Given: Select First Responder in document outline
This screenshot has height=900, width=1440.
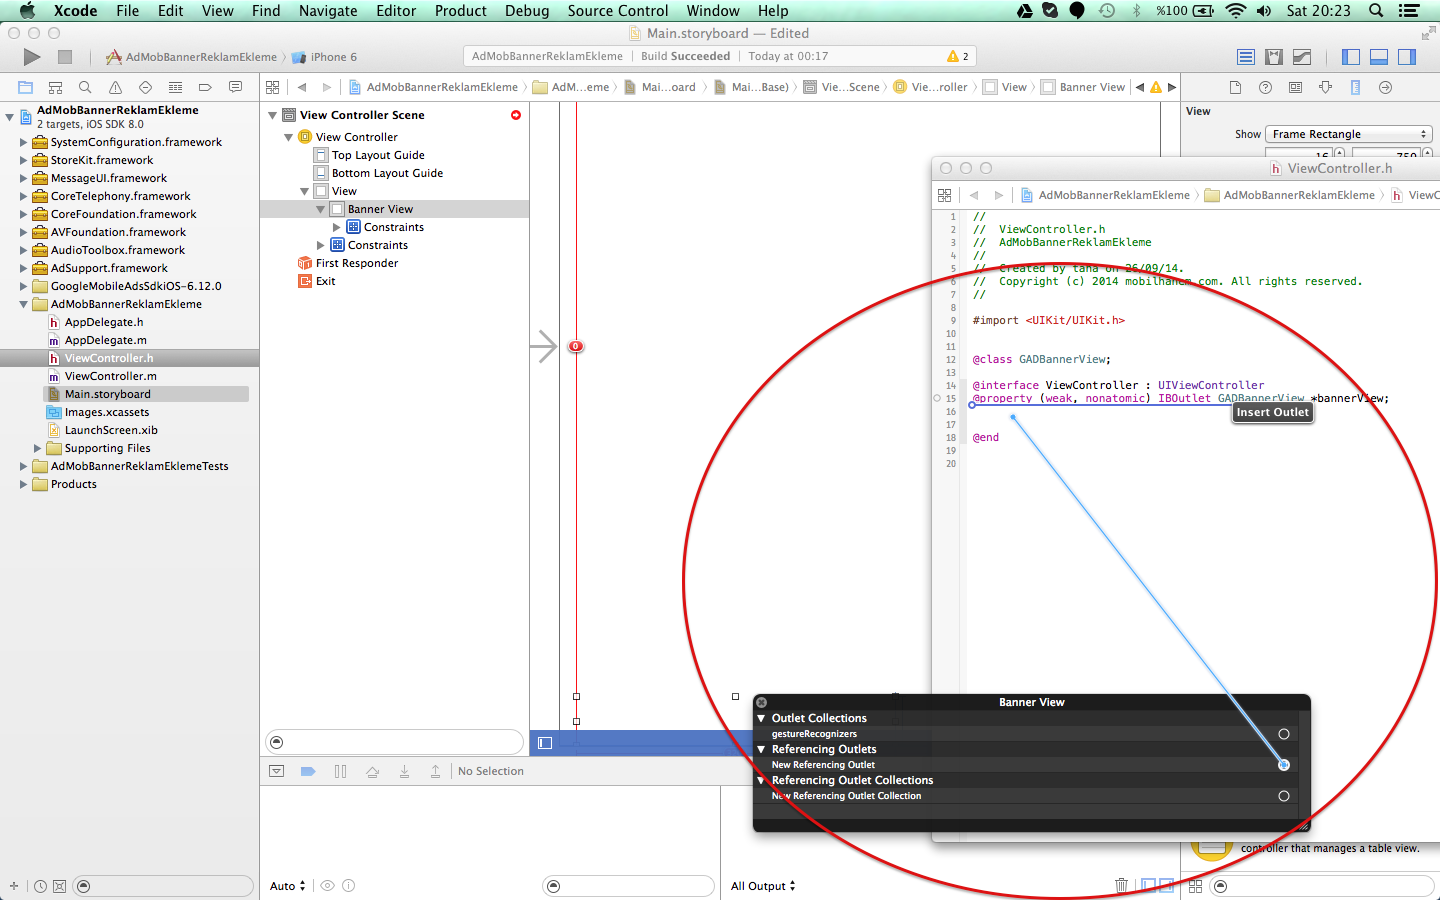Looking at the screenshot, I should pos(356,263).
